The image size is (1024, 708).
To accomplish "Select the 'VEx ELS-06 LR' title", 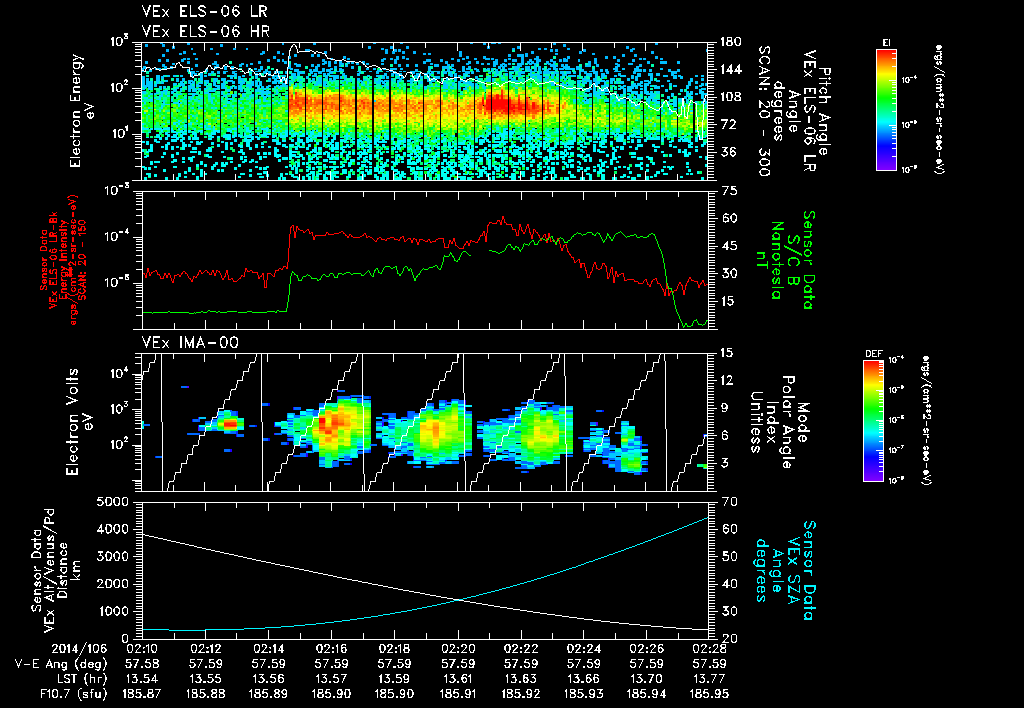I will [204, 11].
